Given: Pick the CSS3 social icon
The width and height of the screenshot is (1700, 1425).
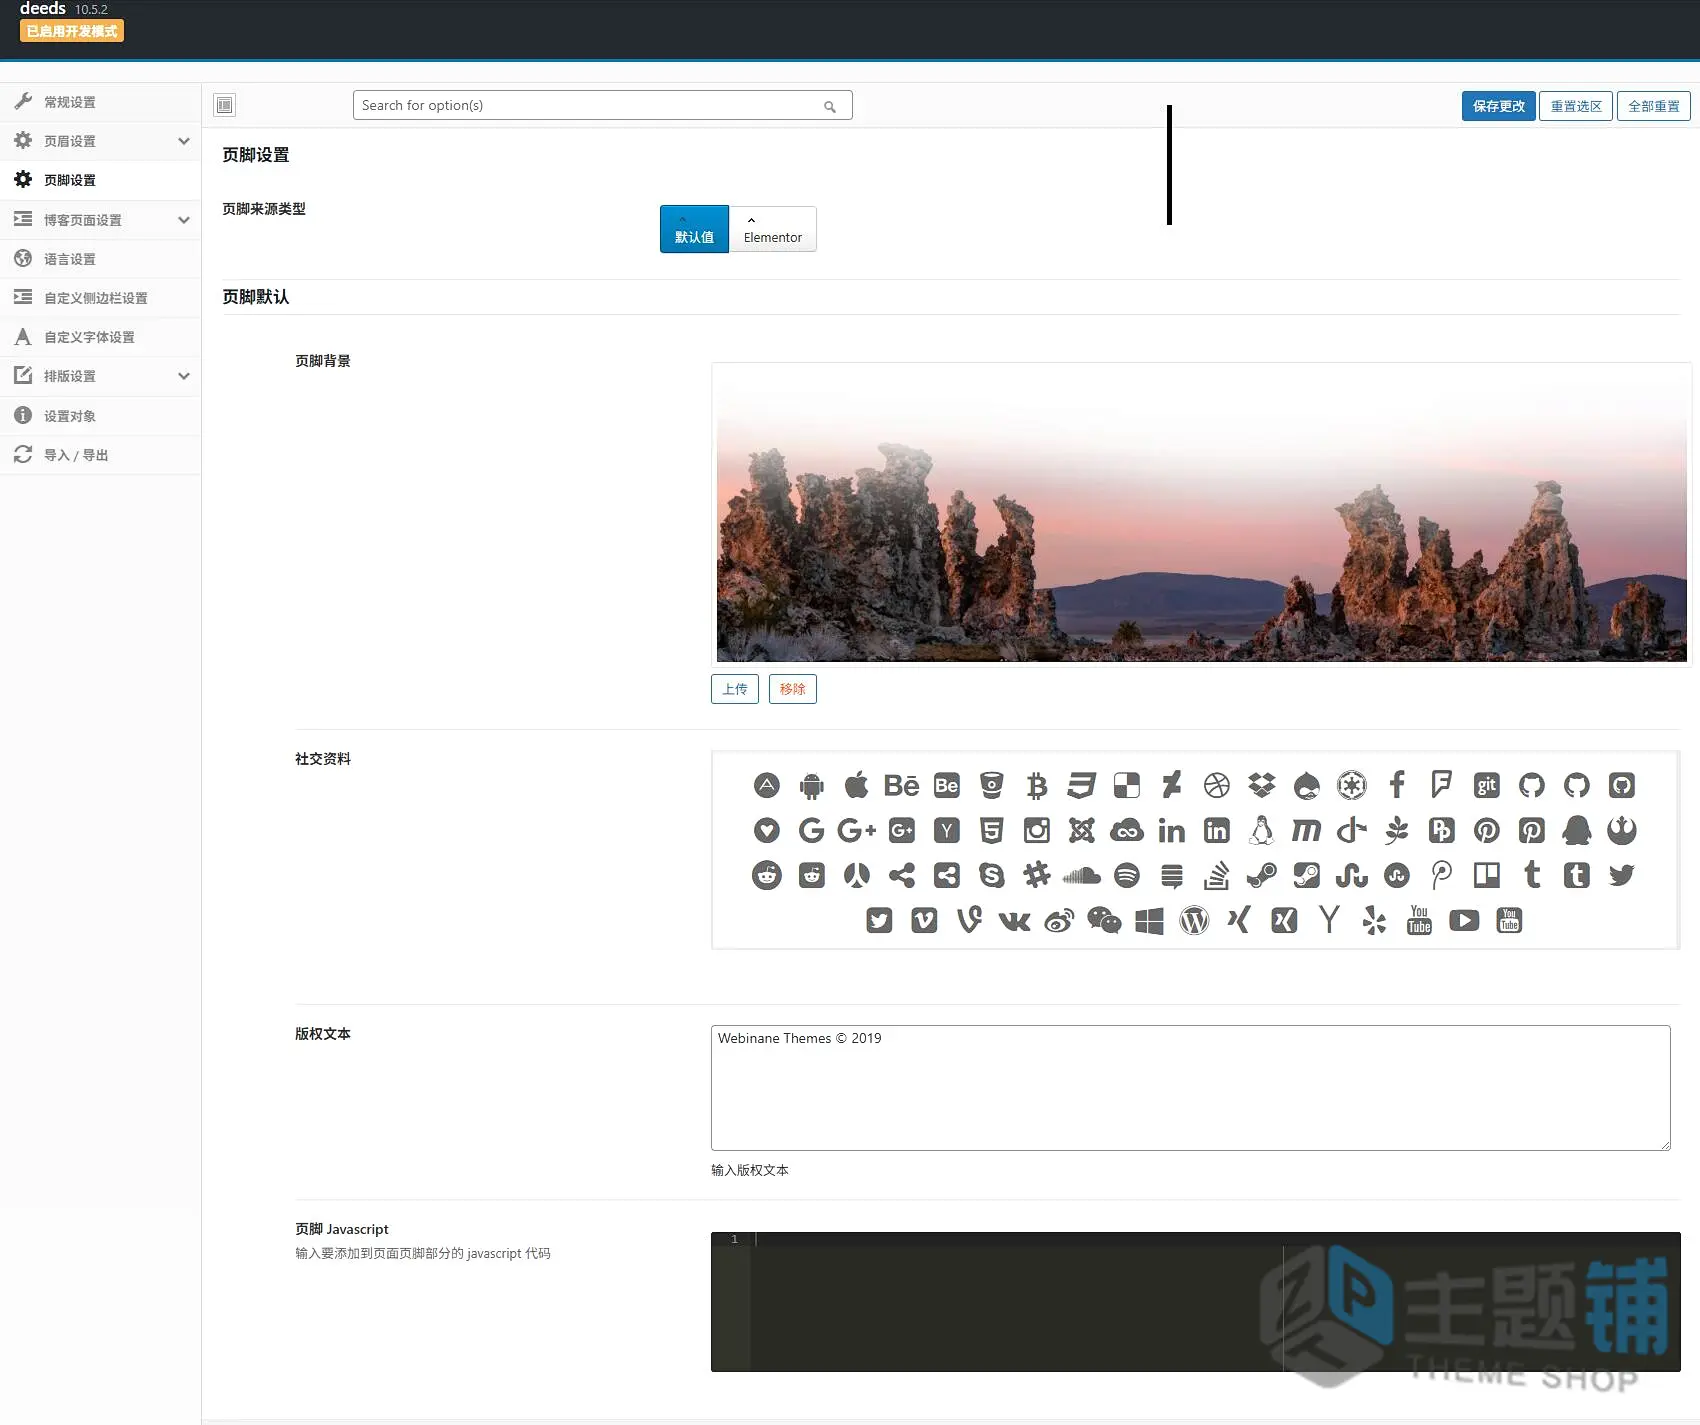Looking at the screenshot, I should point(1082,786).
